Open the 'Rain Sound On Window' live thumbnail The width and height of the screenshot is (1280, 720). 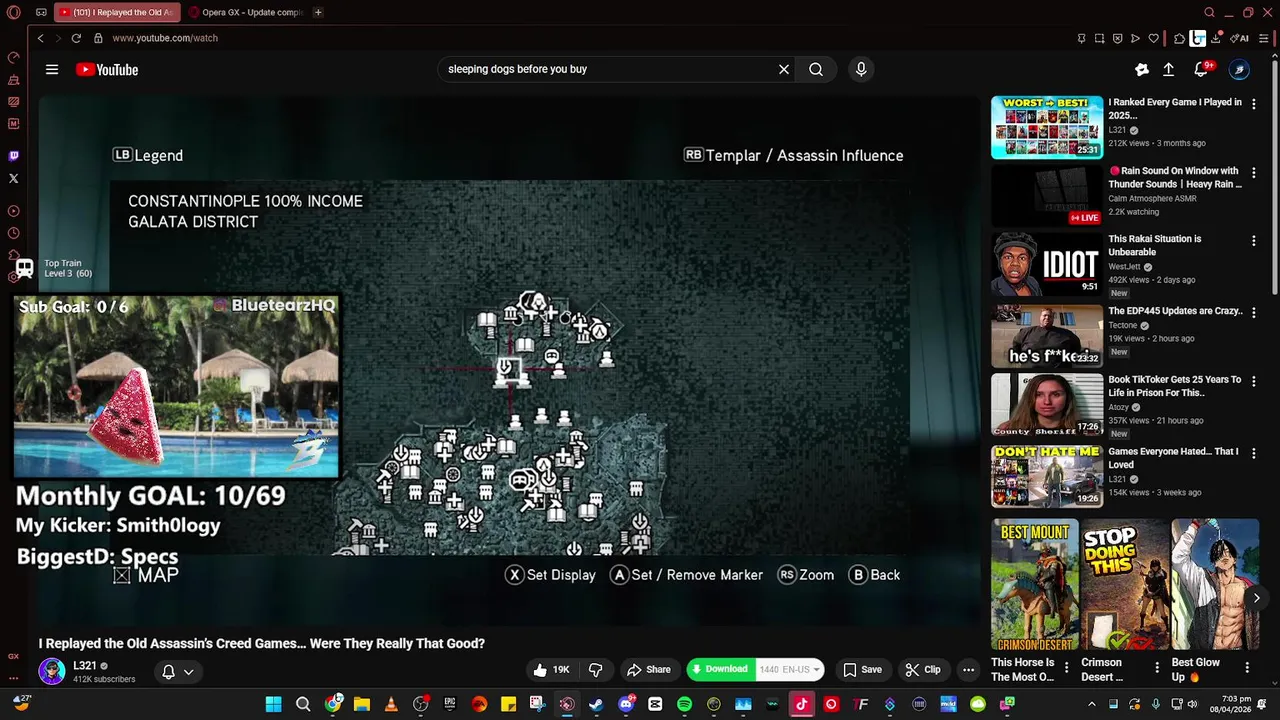tap(1047, 196)
